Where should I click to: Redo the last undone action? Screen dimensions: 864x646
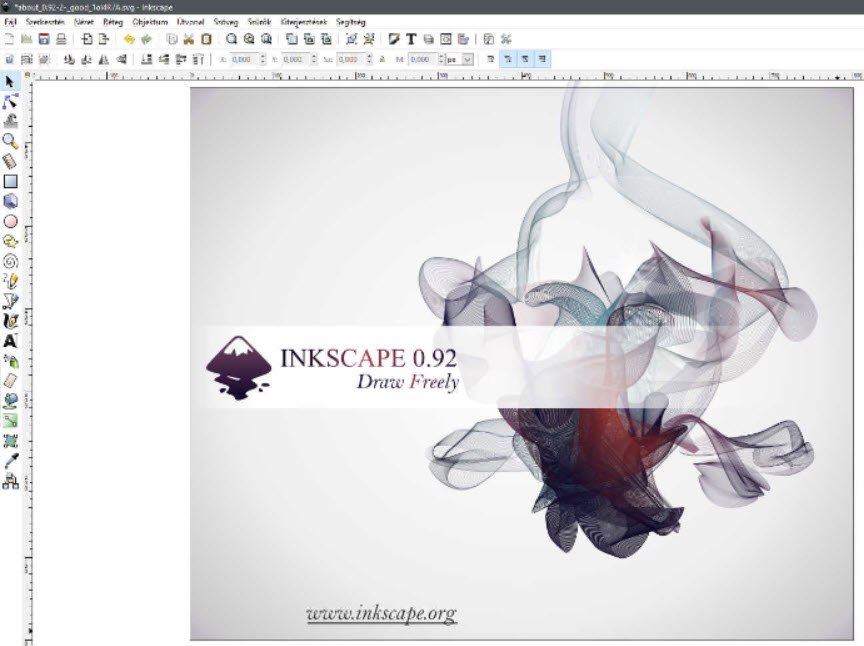(146, 39)
